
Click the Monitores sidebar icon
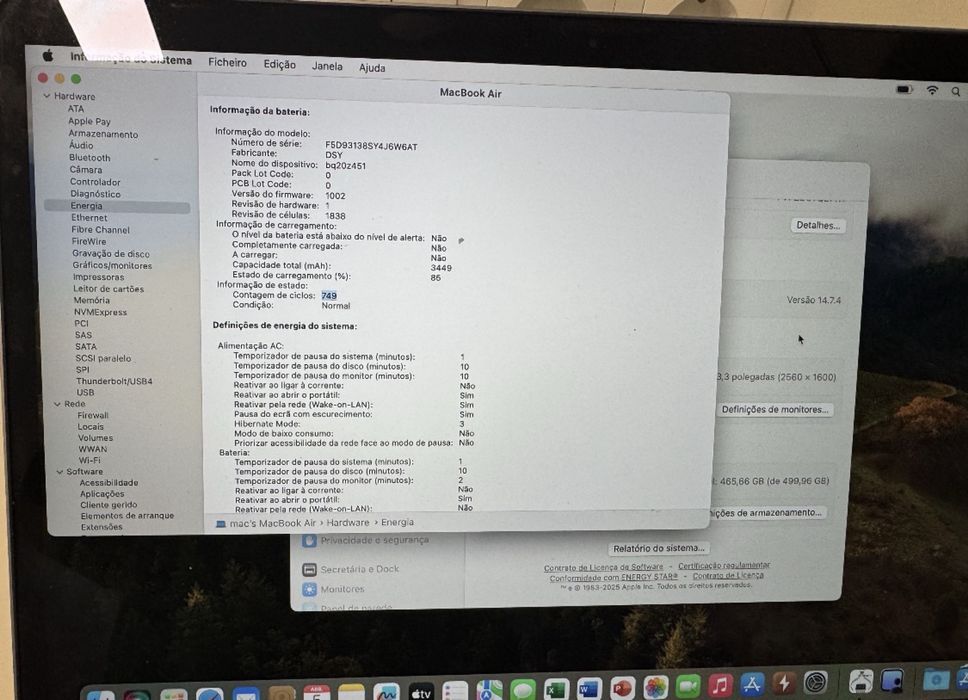pos(309,590)
